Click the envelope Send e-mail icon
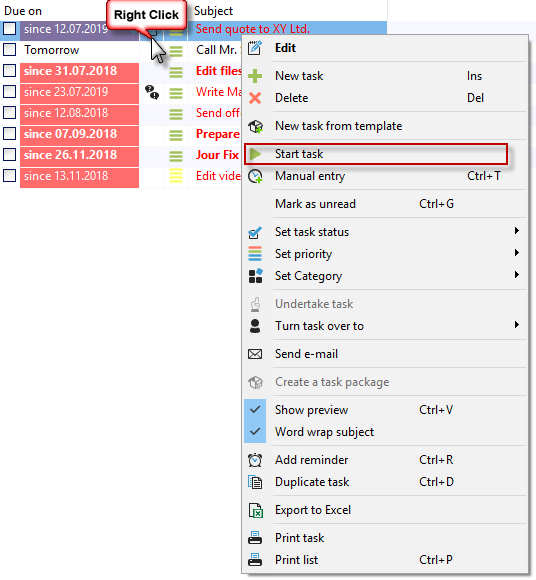 255,354
